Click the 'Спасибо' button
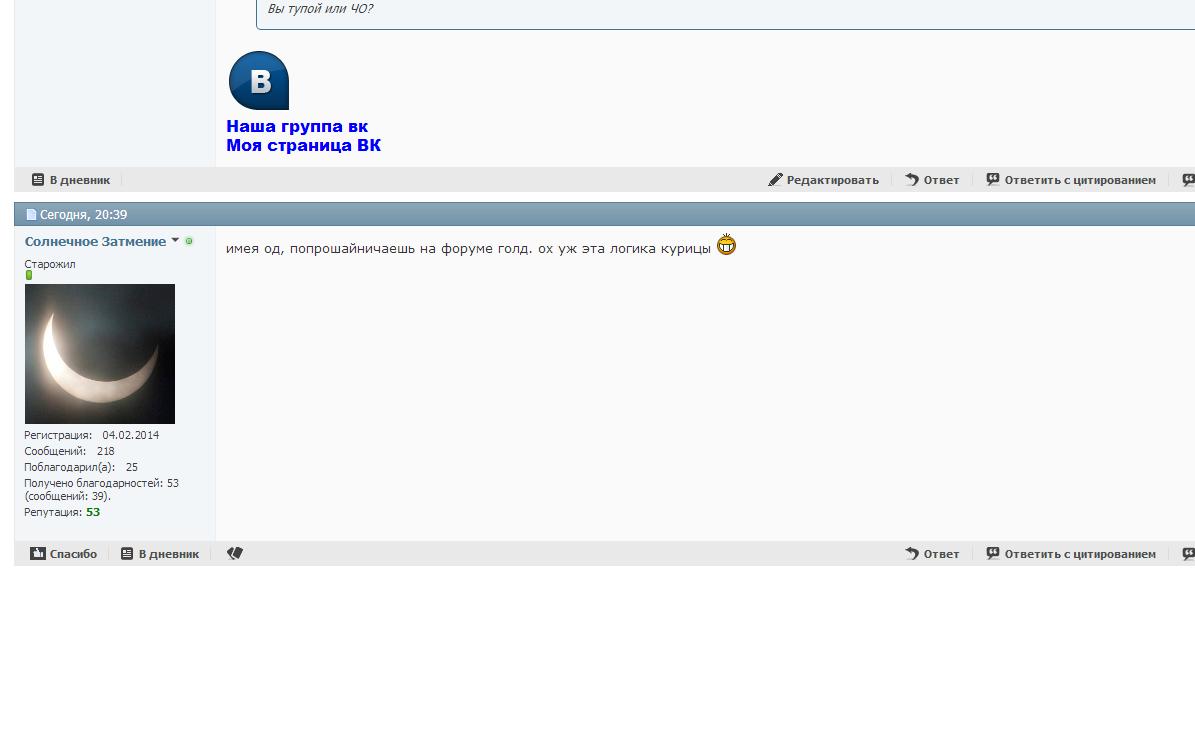Image resolution: width=1195 pixels, height=740 pixels. point(63,554)
